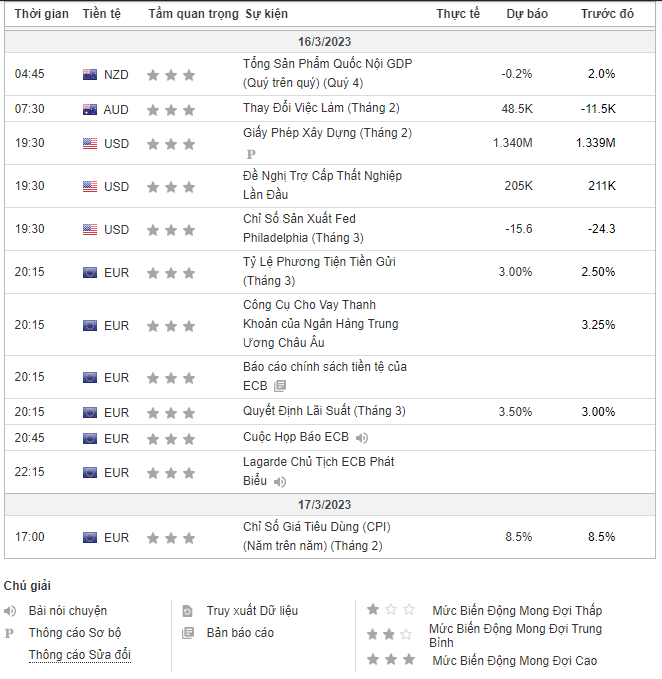The height and width of the screenshot is (679, 662).
Task: Click the Tầm quan trọng column header
Action: click(193, 14)
